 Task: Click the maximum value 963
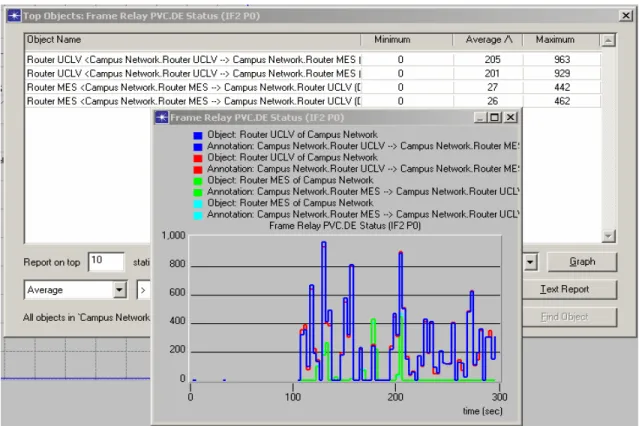pyautogui.click(x=562, y=60)
